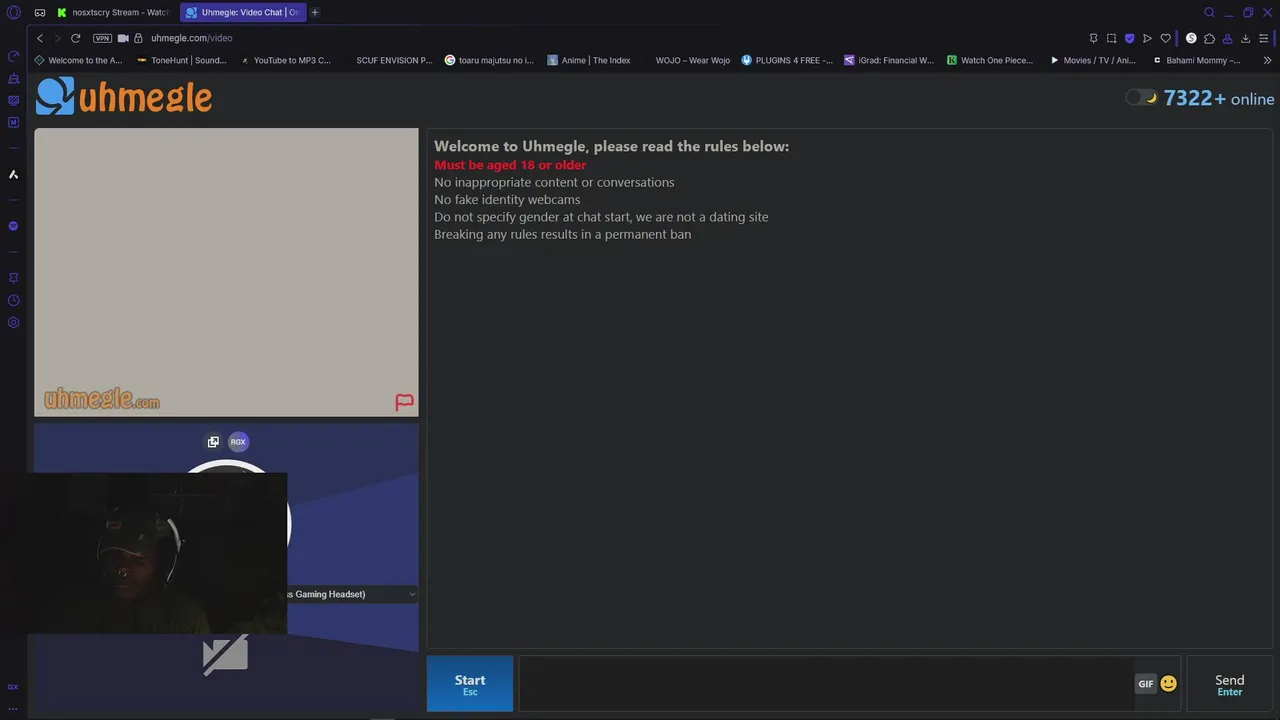
Task: Bookmark this page with the heart icon
Action: tap(1165, 38)
